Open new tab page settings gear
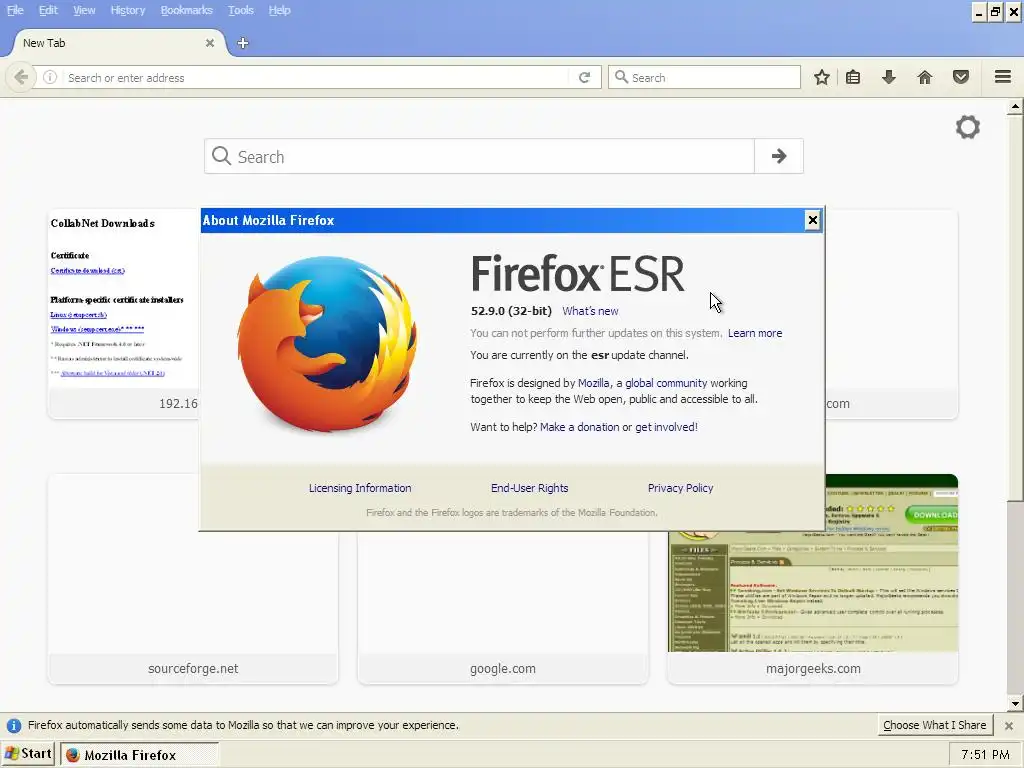Screen dimensions: 1024x768 (x=968, y=127)
